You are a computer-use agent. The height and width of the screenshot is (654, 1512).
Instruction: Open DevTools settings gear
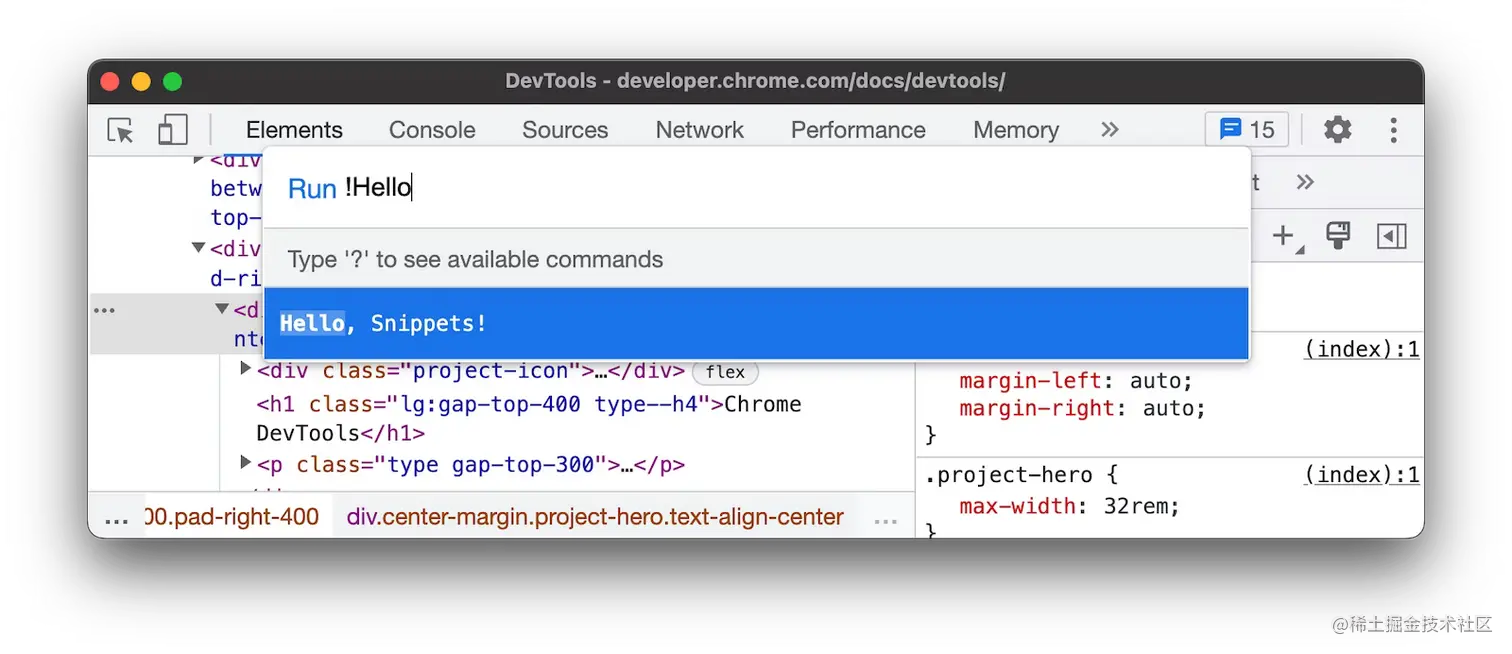[x=1337, y=130]
